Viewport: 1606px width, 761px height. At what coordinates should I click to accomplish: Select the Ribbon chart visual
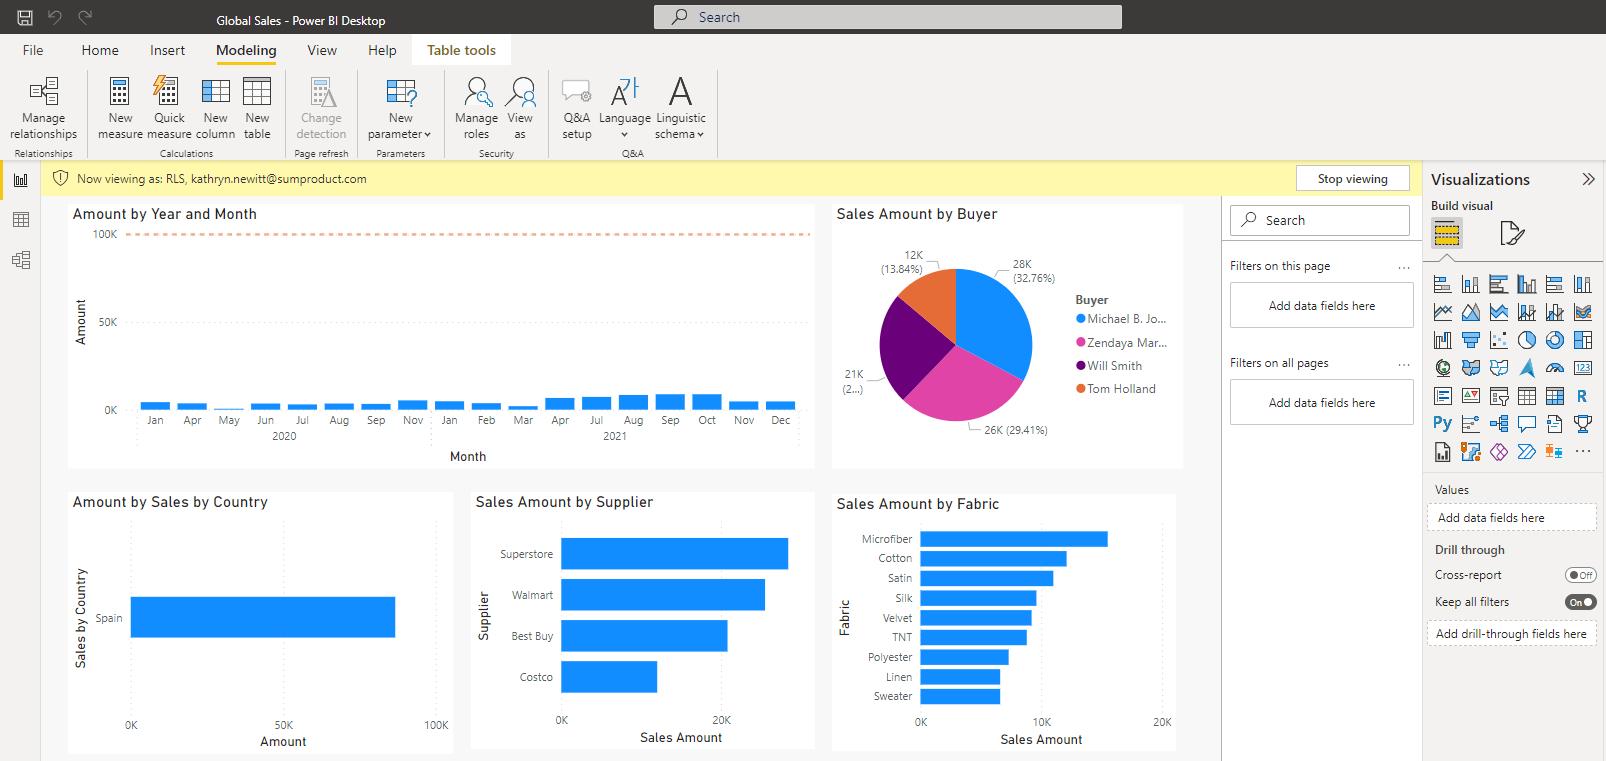click(x=1582, y=312)
